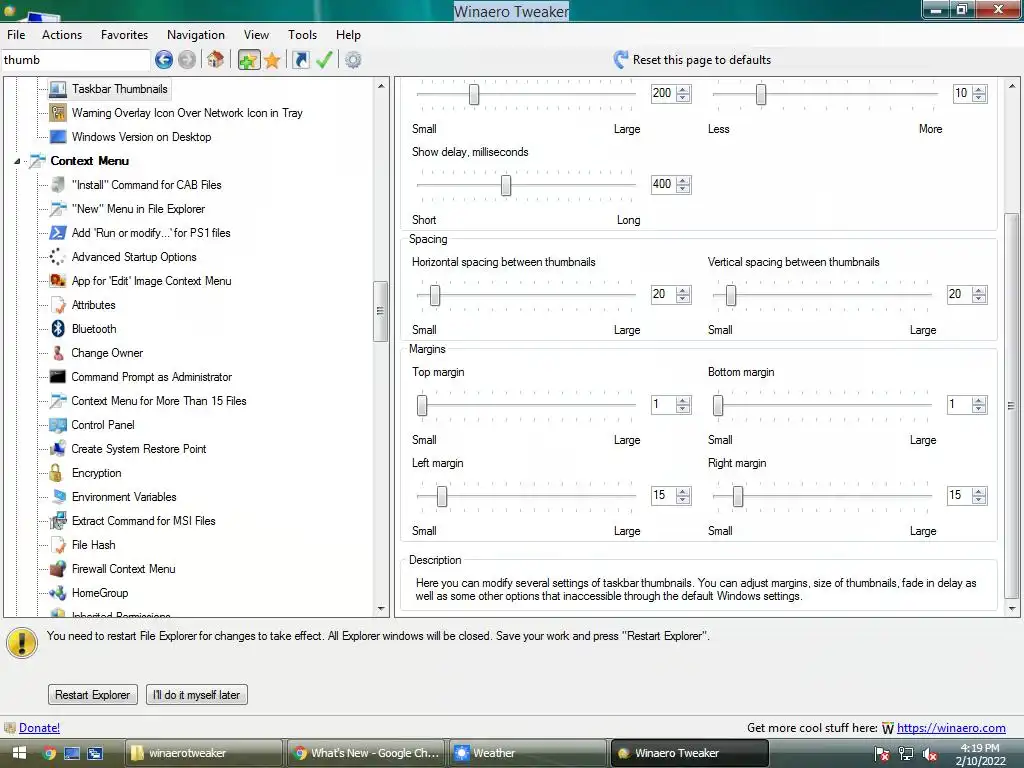Click the Right margin slider thumb
The height and width of the screenshot is (768, 1024).
tap(738, 496)
